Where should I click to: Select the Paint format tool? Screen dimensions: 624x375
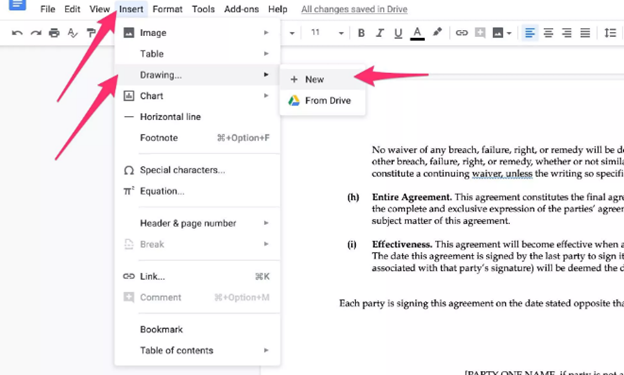[x=91, y=33]
